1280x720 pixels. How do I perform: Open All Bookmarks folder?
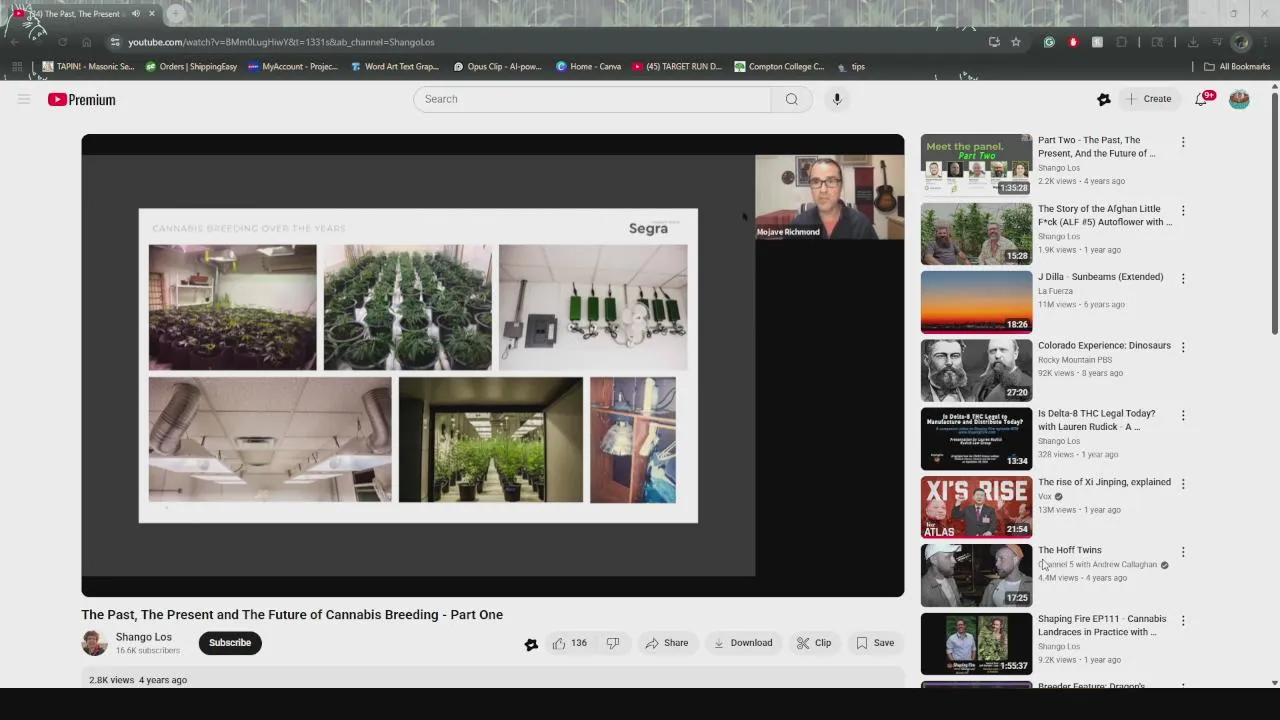click(1237, 67)
